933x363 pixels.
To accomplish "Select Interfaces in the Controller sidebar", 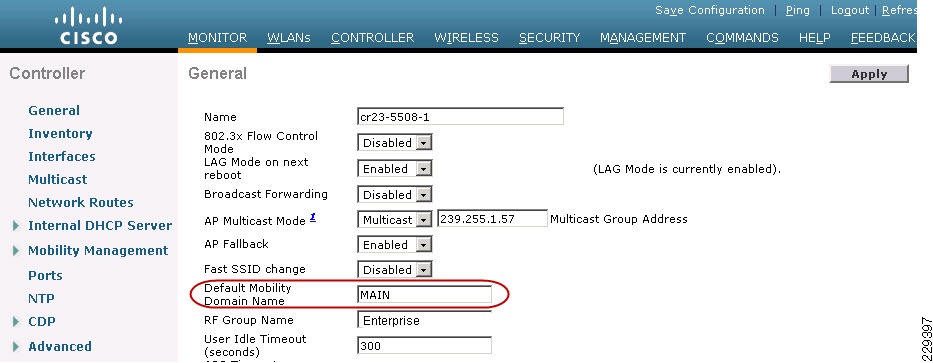I will point(62,157).
